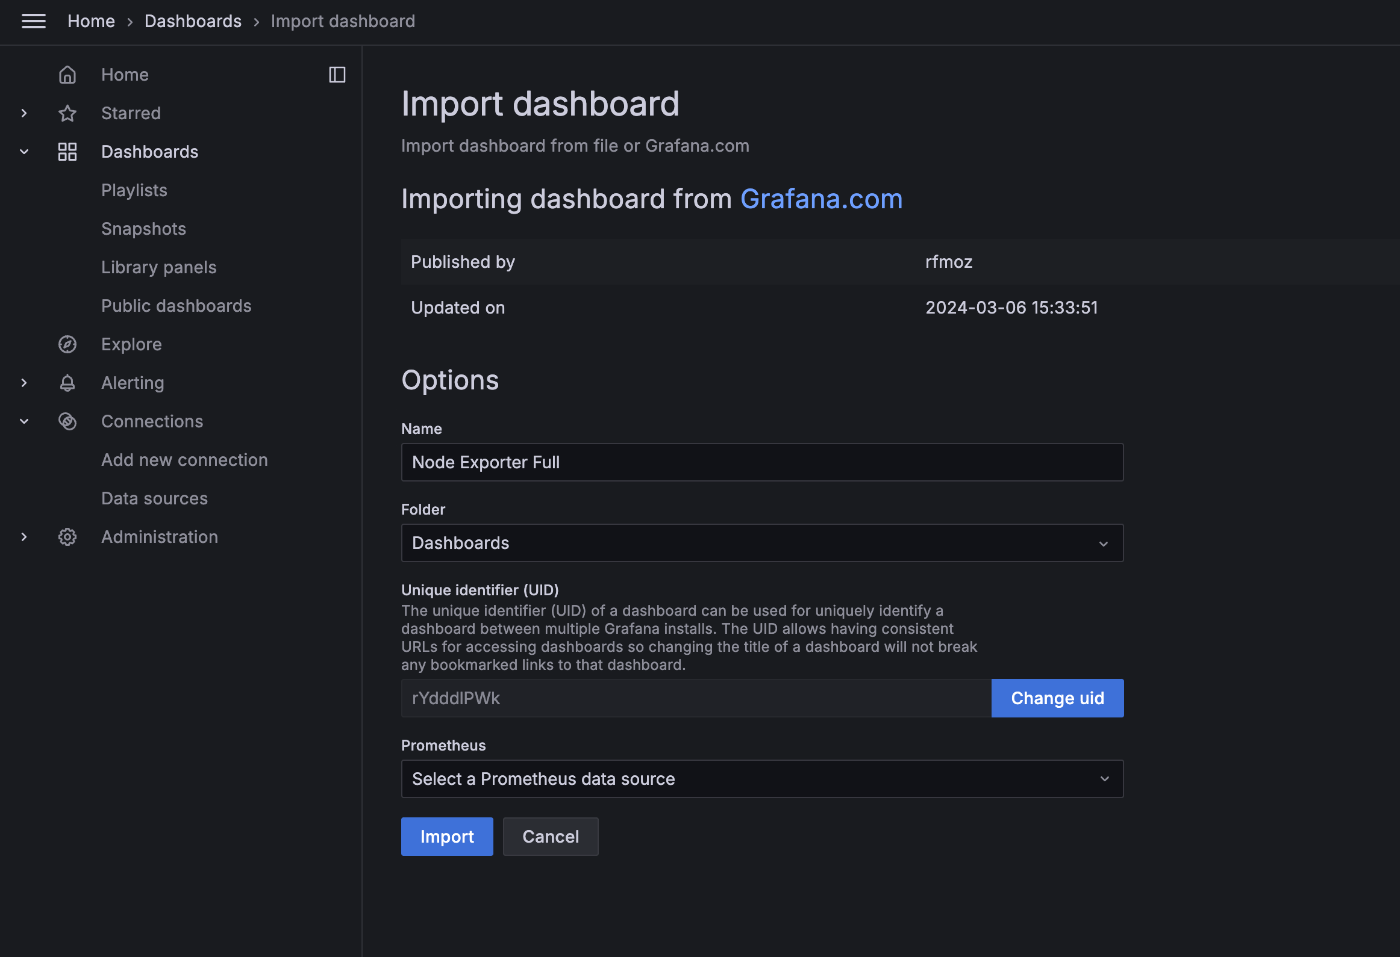Click the Cancel button
This screenshot has height=957, width=1400.
coord(550,837)
